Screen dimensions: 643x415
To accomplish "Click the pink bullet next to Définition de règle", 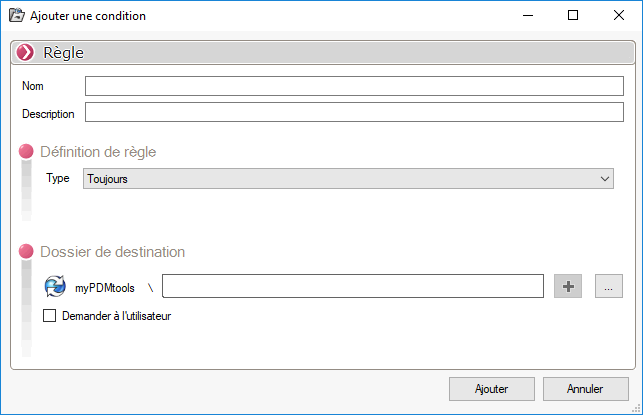I will coord(26,152).
